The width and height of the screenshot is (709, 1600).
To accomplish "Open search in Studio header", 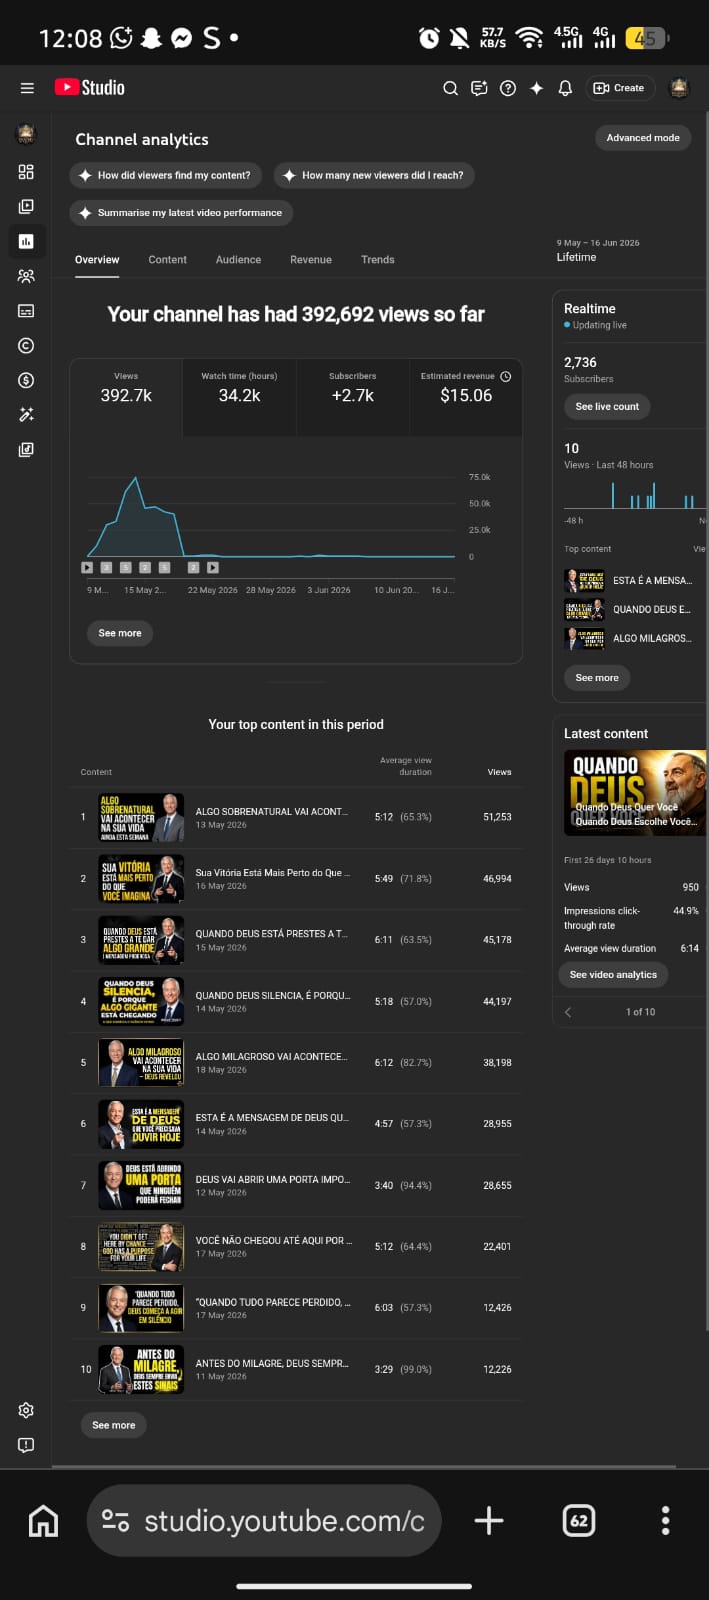I will 450,88.
